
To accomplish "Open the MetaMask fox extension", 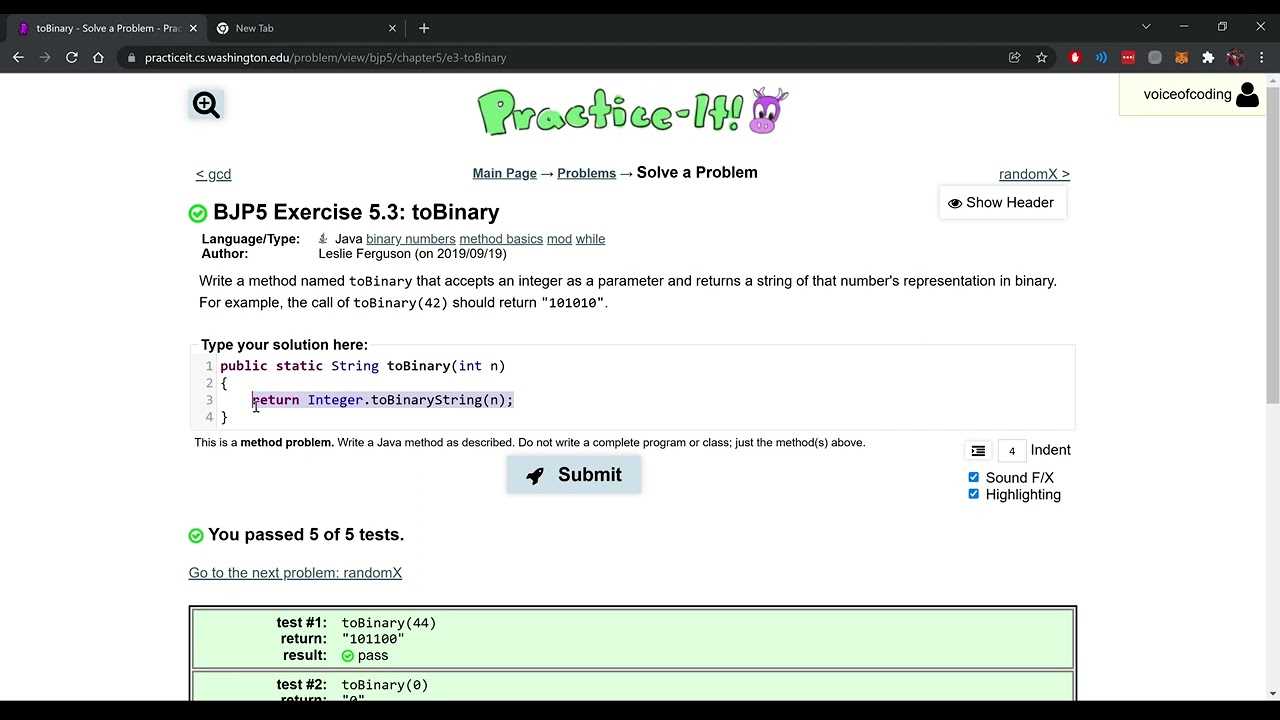I will click(1181, 58).
